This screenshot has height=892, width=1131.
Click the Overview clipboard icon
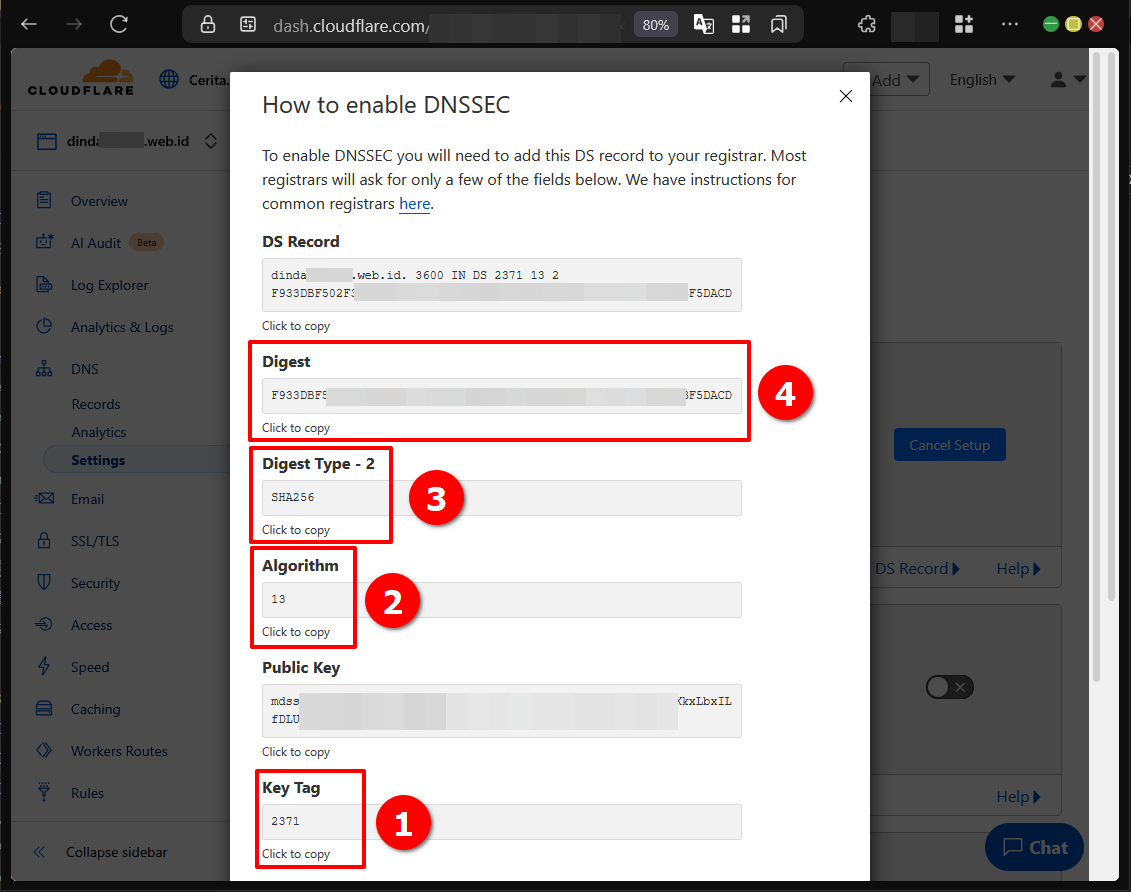[x=44, y=200]
